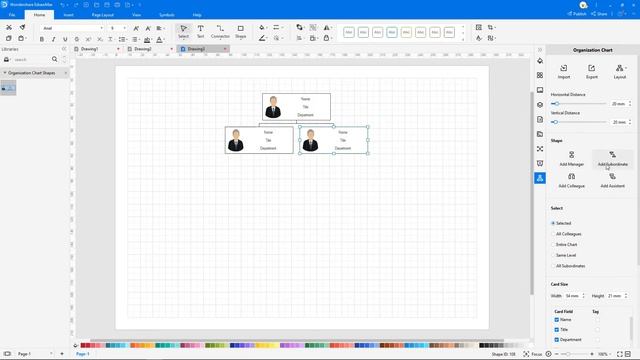Open the Help tab
Image resolution: width=640 pixels, height=360 pixels.
(197, 15)
